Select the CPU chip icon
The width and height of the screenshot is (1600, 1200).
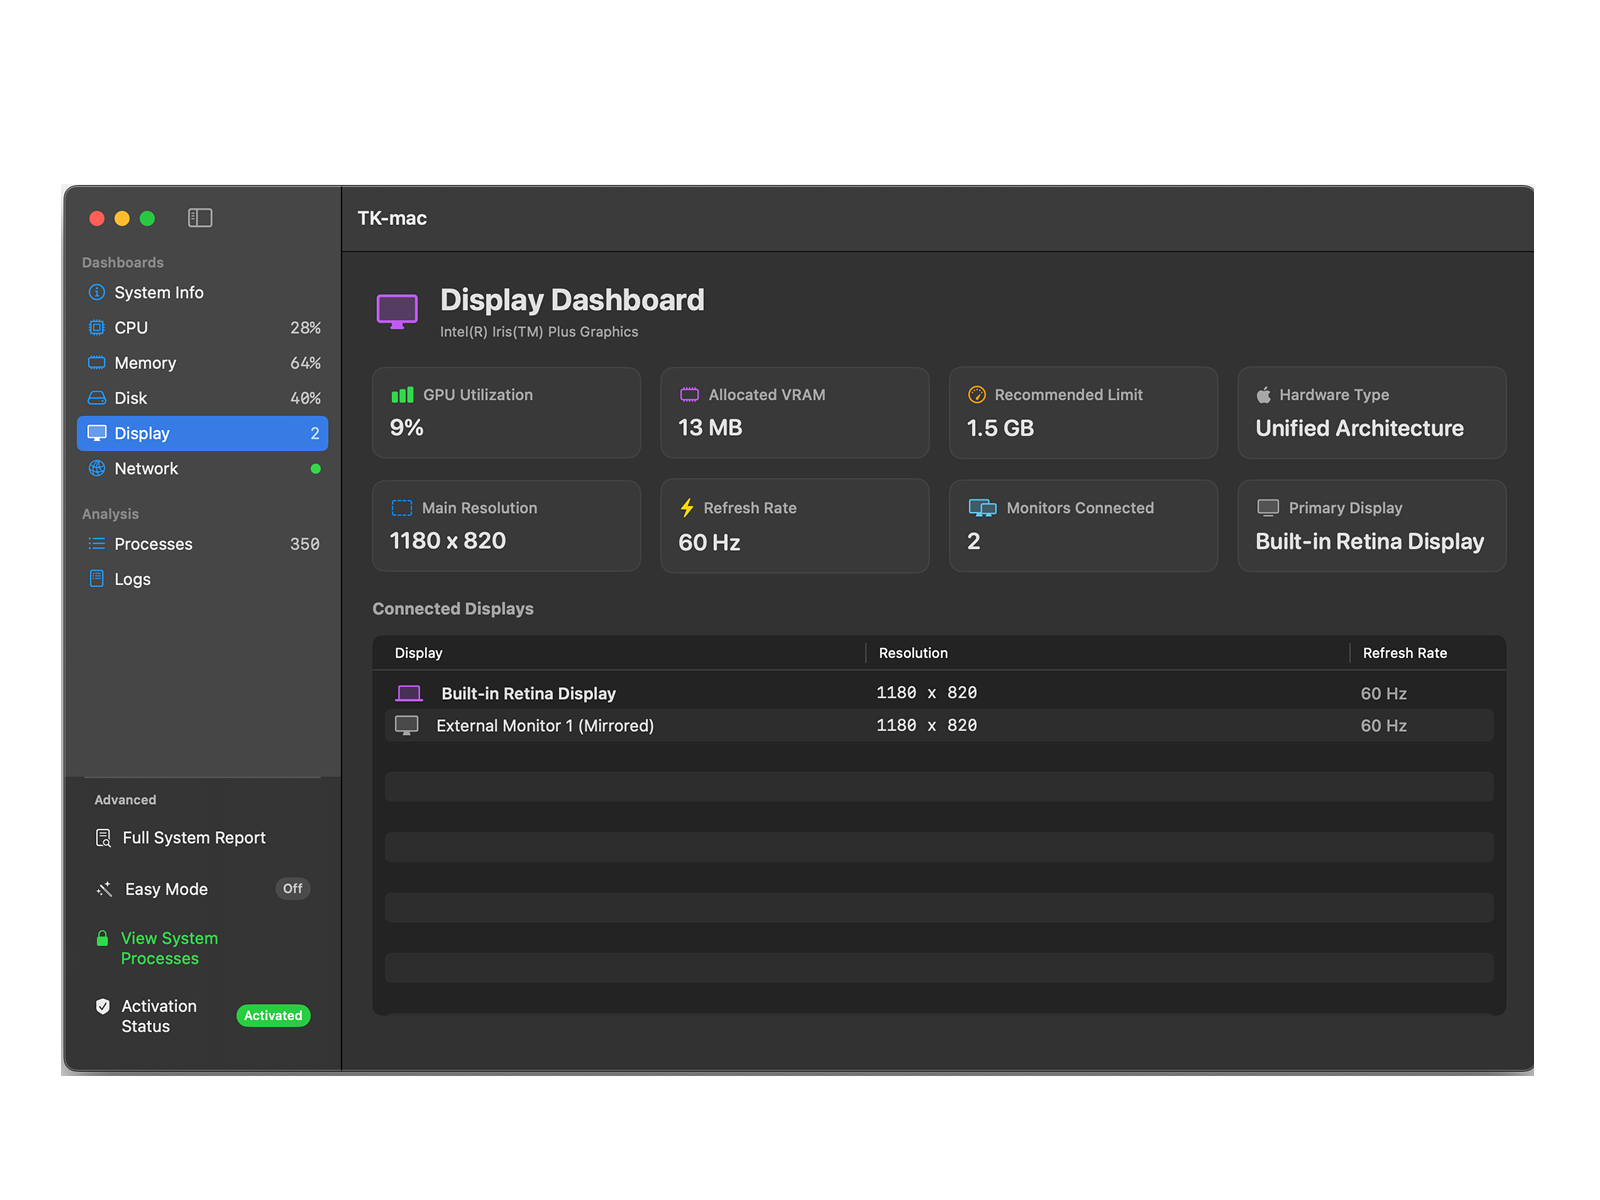click(x=97, y=327)
